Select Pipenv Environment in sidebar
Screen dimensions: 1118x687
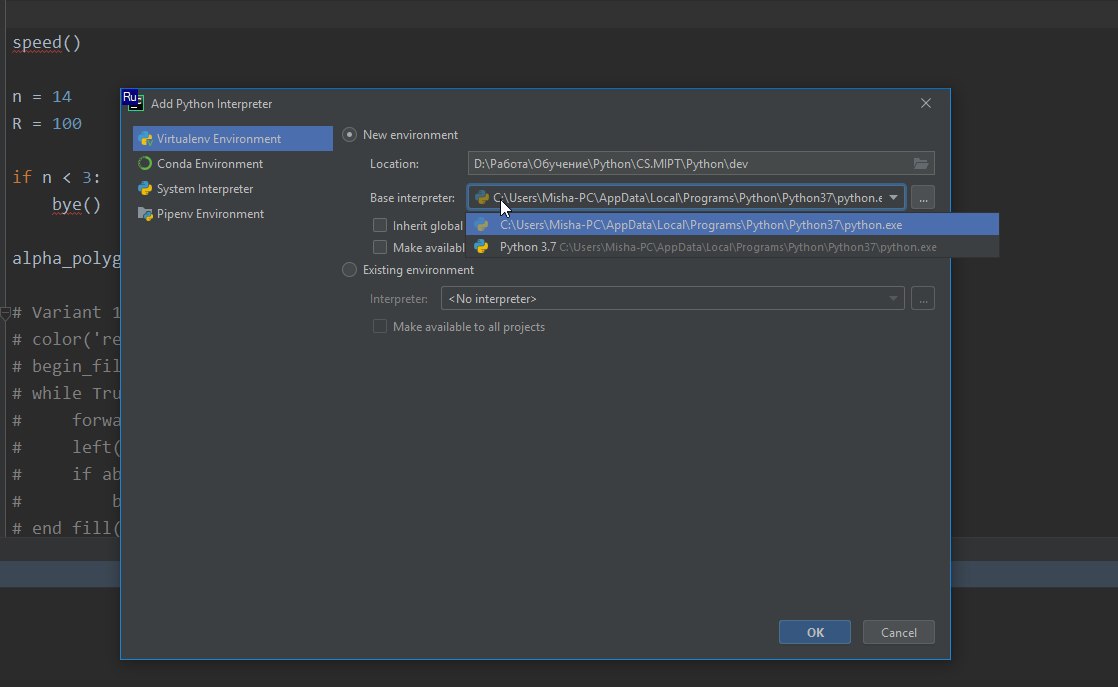232,213
